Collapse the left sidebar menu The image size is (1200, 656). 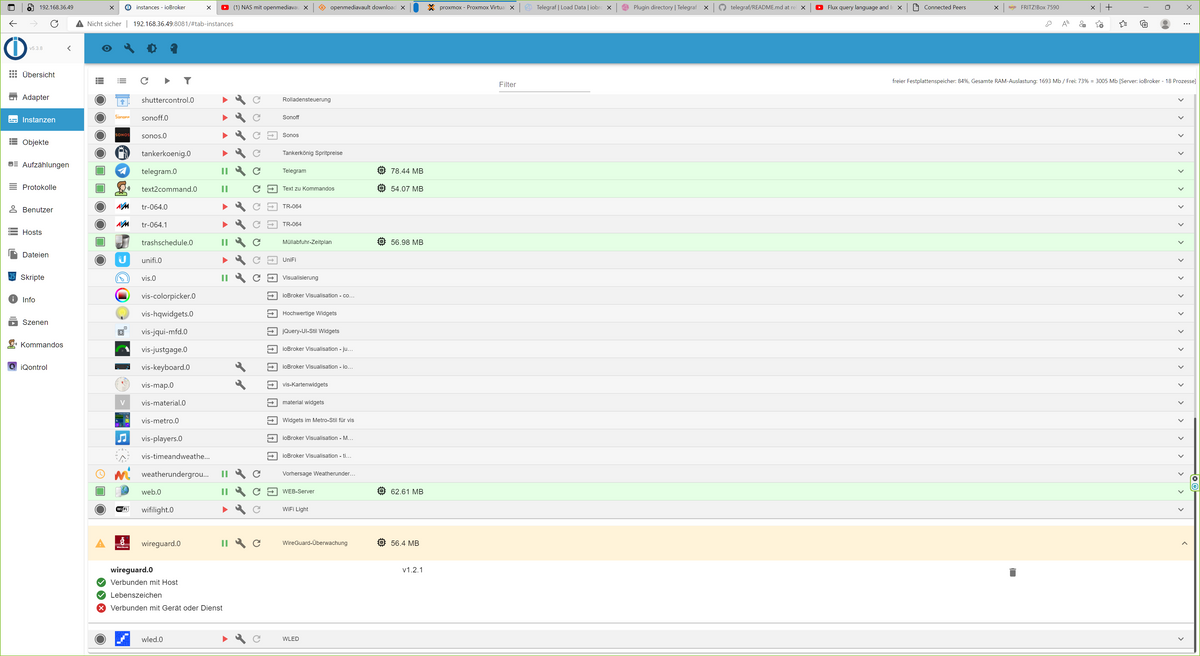click(69, 48)
